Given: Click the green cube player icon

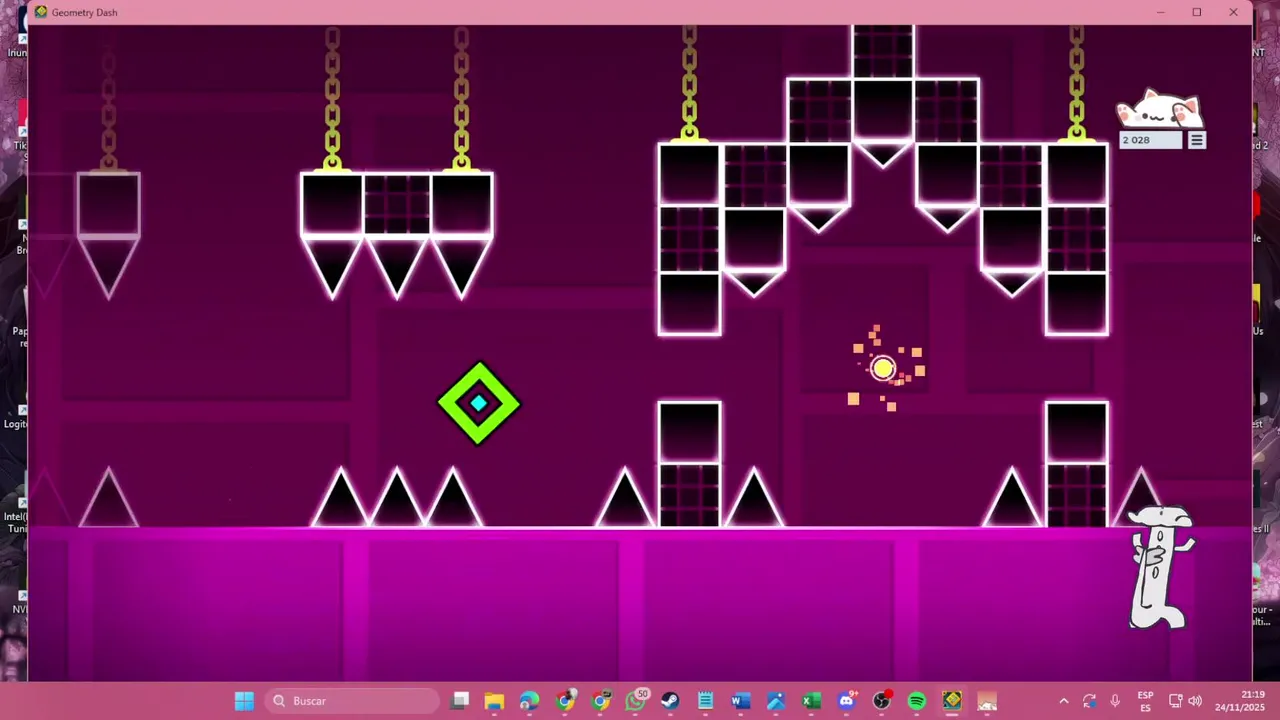Looking at the screenshot, I should [479, 403].
